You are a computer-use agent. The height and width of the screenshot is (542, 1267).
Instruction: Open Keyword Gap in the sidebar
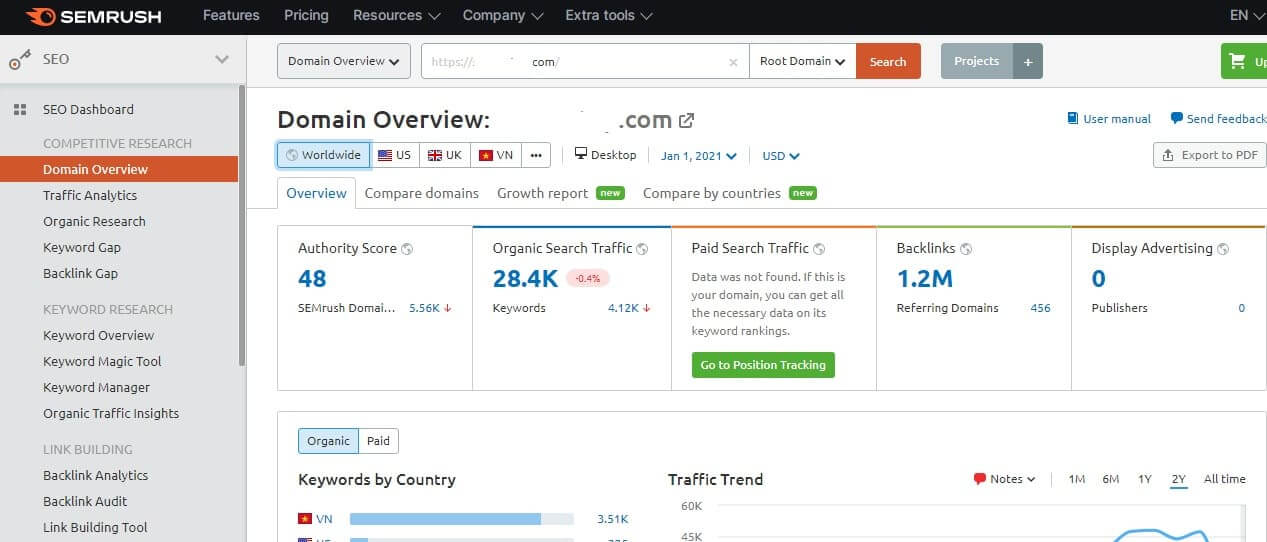coord(82,248)
